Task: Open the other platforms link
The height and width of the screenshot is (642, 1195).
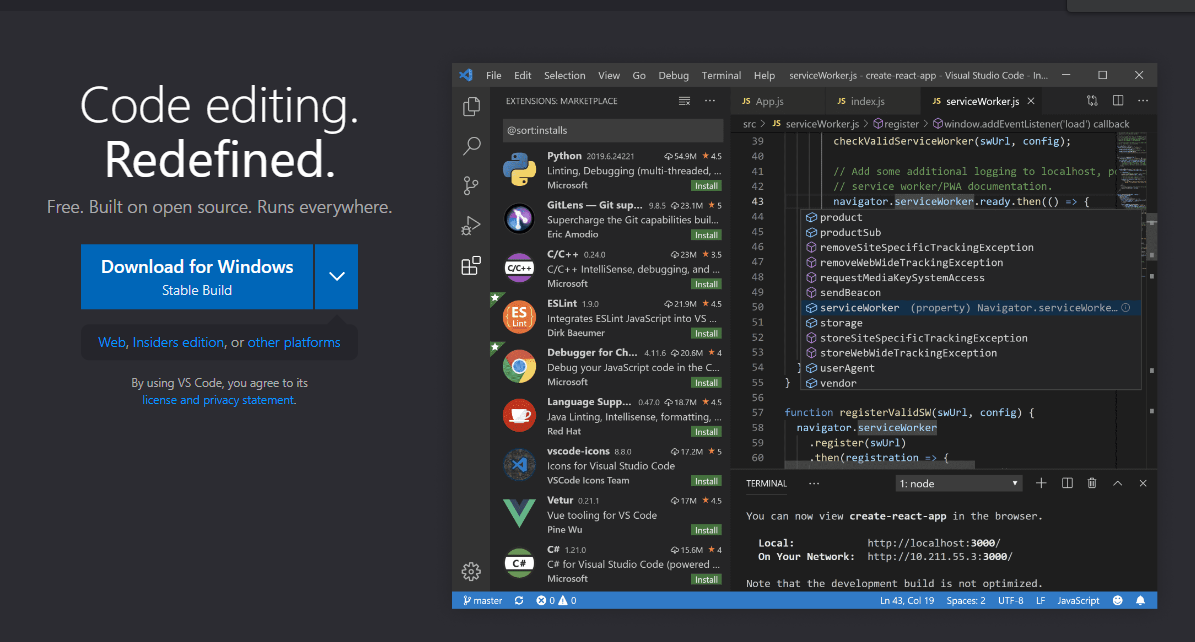Action: [x=294, y=342]
